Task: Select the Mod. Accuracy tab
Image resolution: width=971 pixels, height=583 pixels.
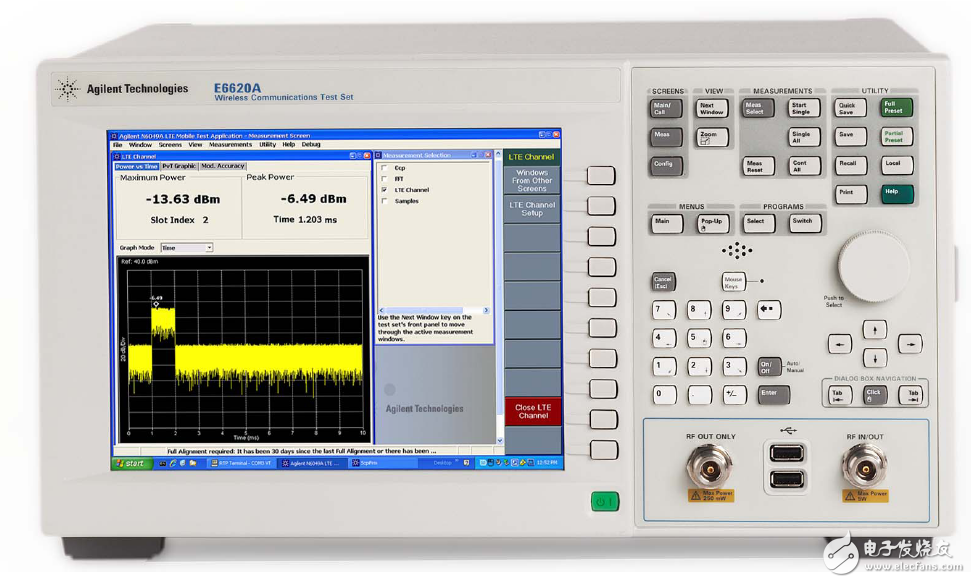Action: pyautogui.click(x=222, y=166)
